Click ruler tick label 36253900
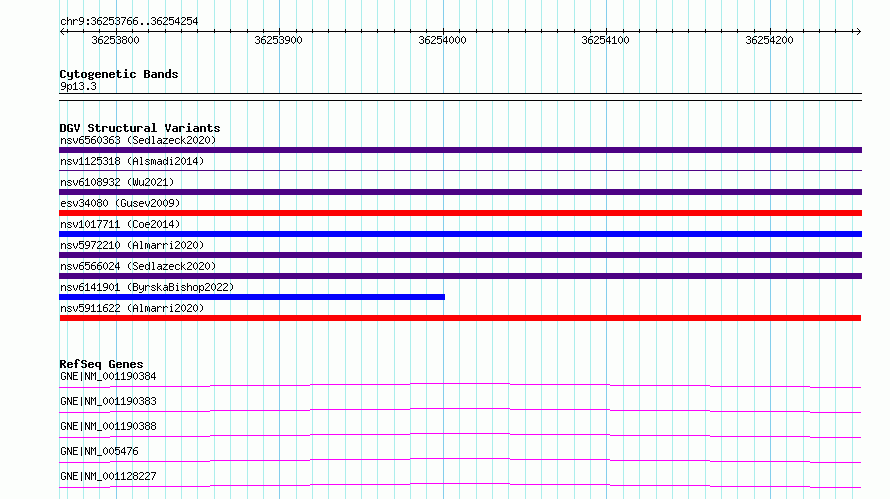Screen dimensions: 890x499 click(278, 40)
